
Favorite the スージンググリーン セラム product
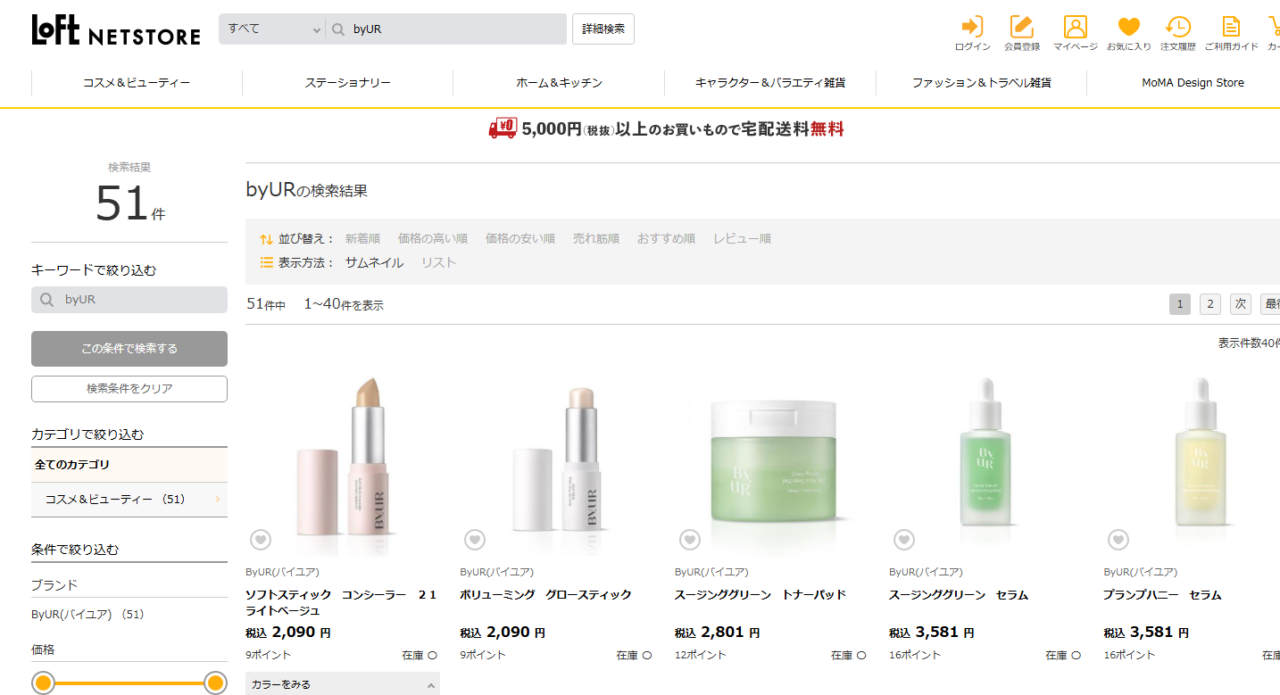(x=904, y=540)
